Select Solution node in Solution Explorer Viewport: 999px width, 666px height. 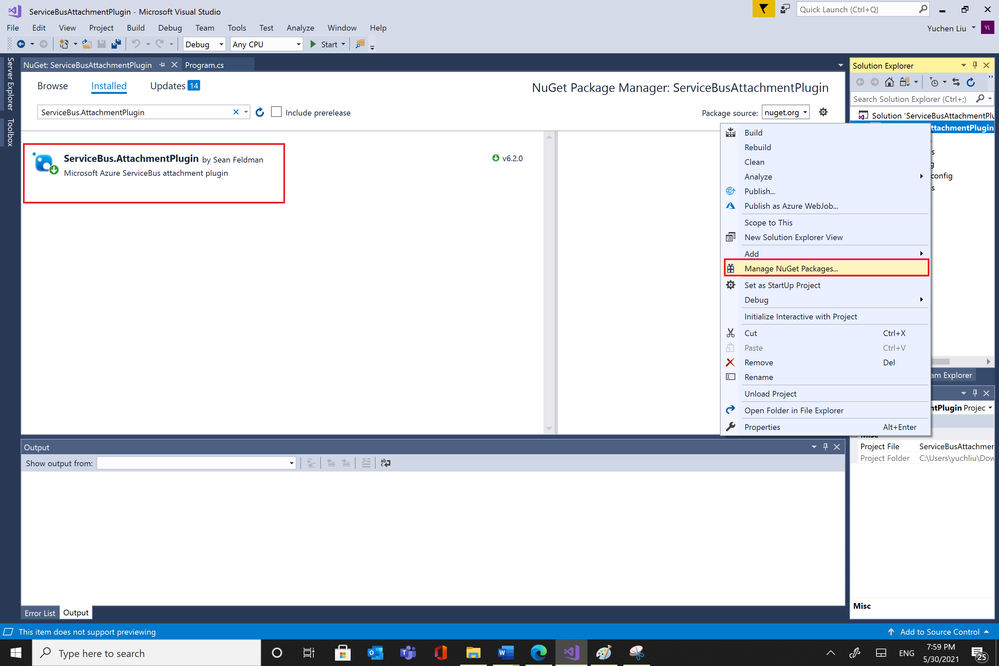925,115
